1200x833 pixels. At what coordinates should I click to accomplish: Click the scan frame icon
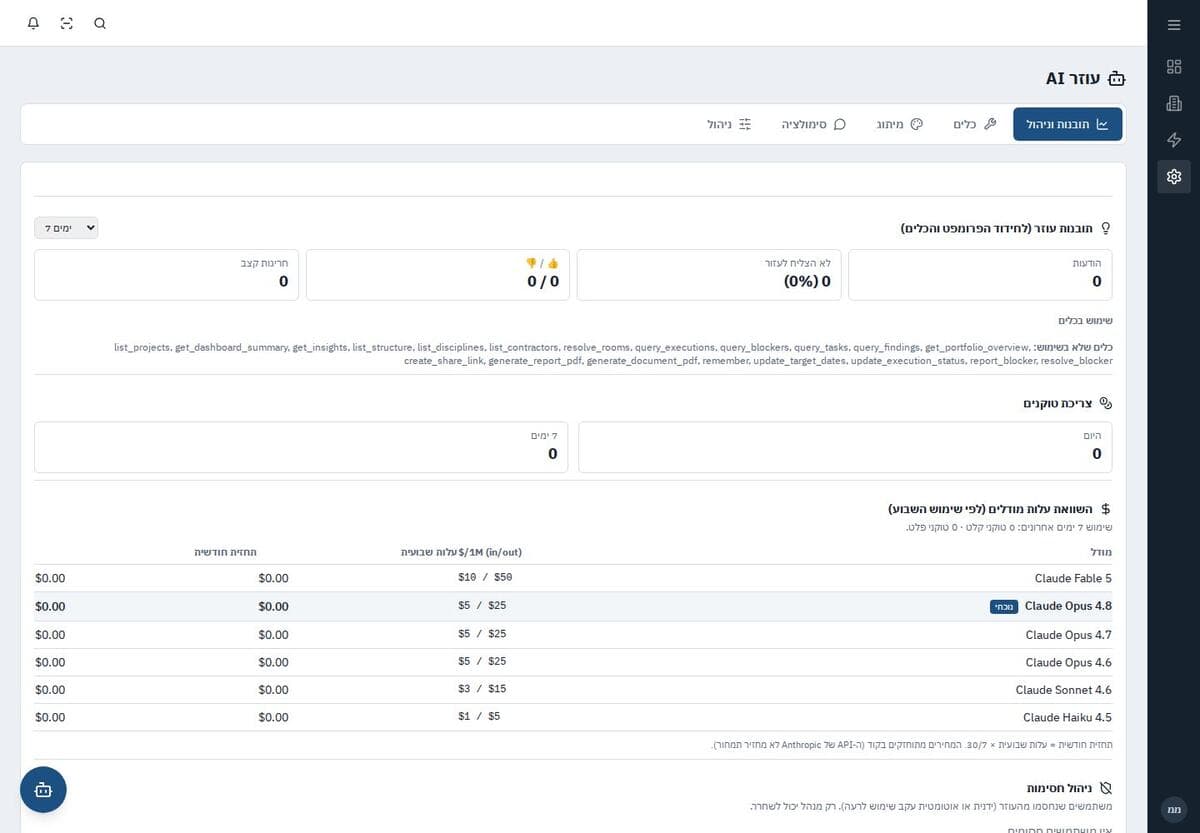tap(67, 23)
